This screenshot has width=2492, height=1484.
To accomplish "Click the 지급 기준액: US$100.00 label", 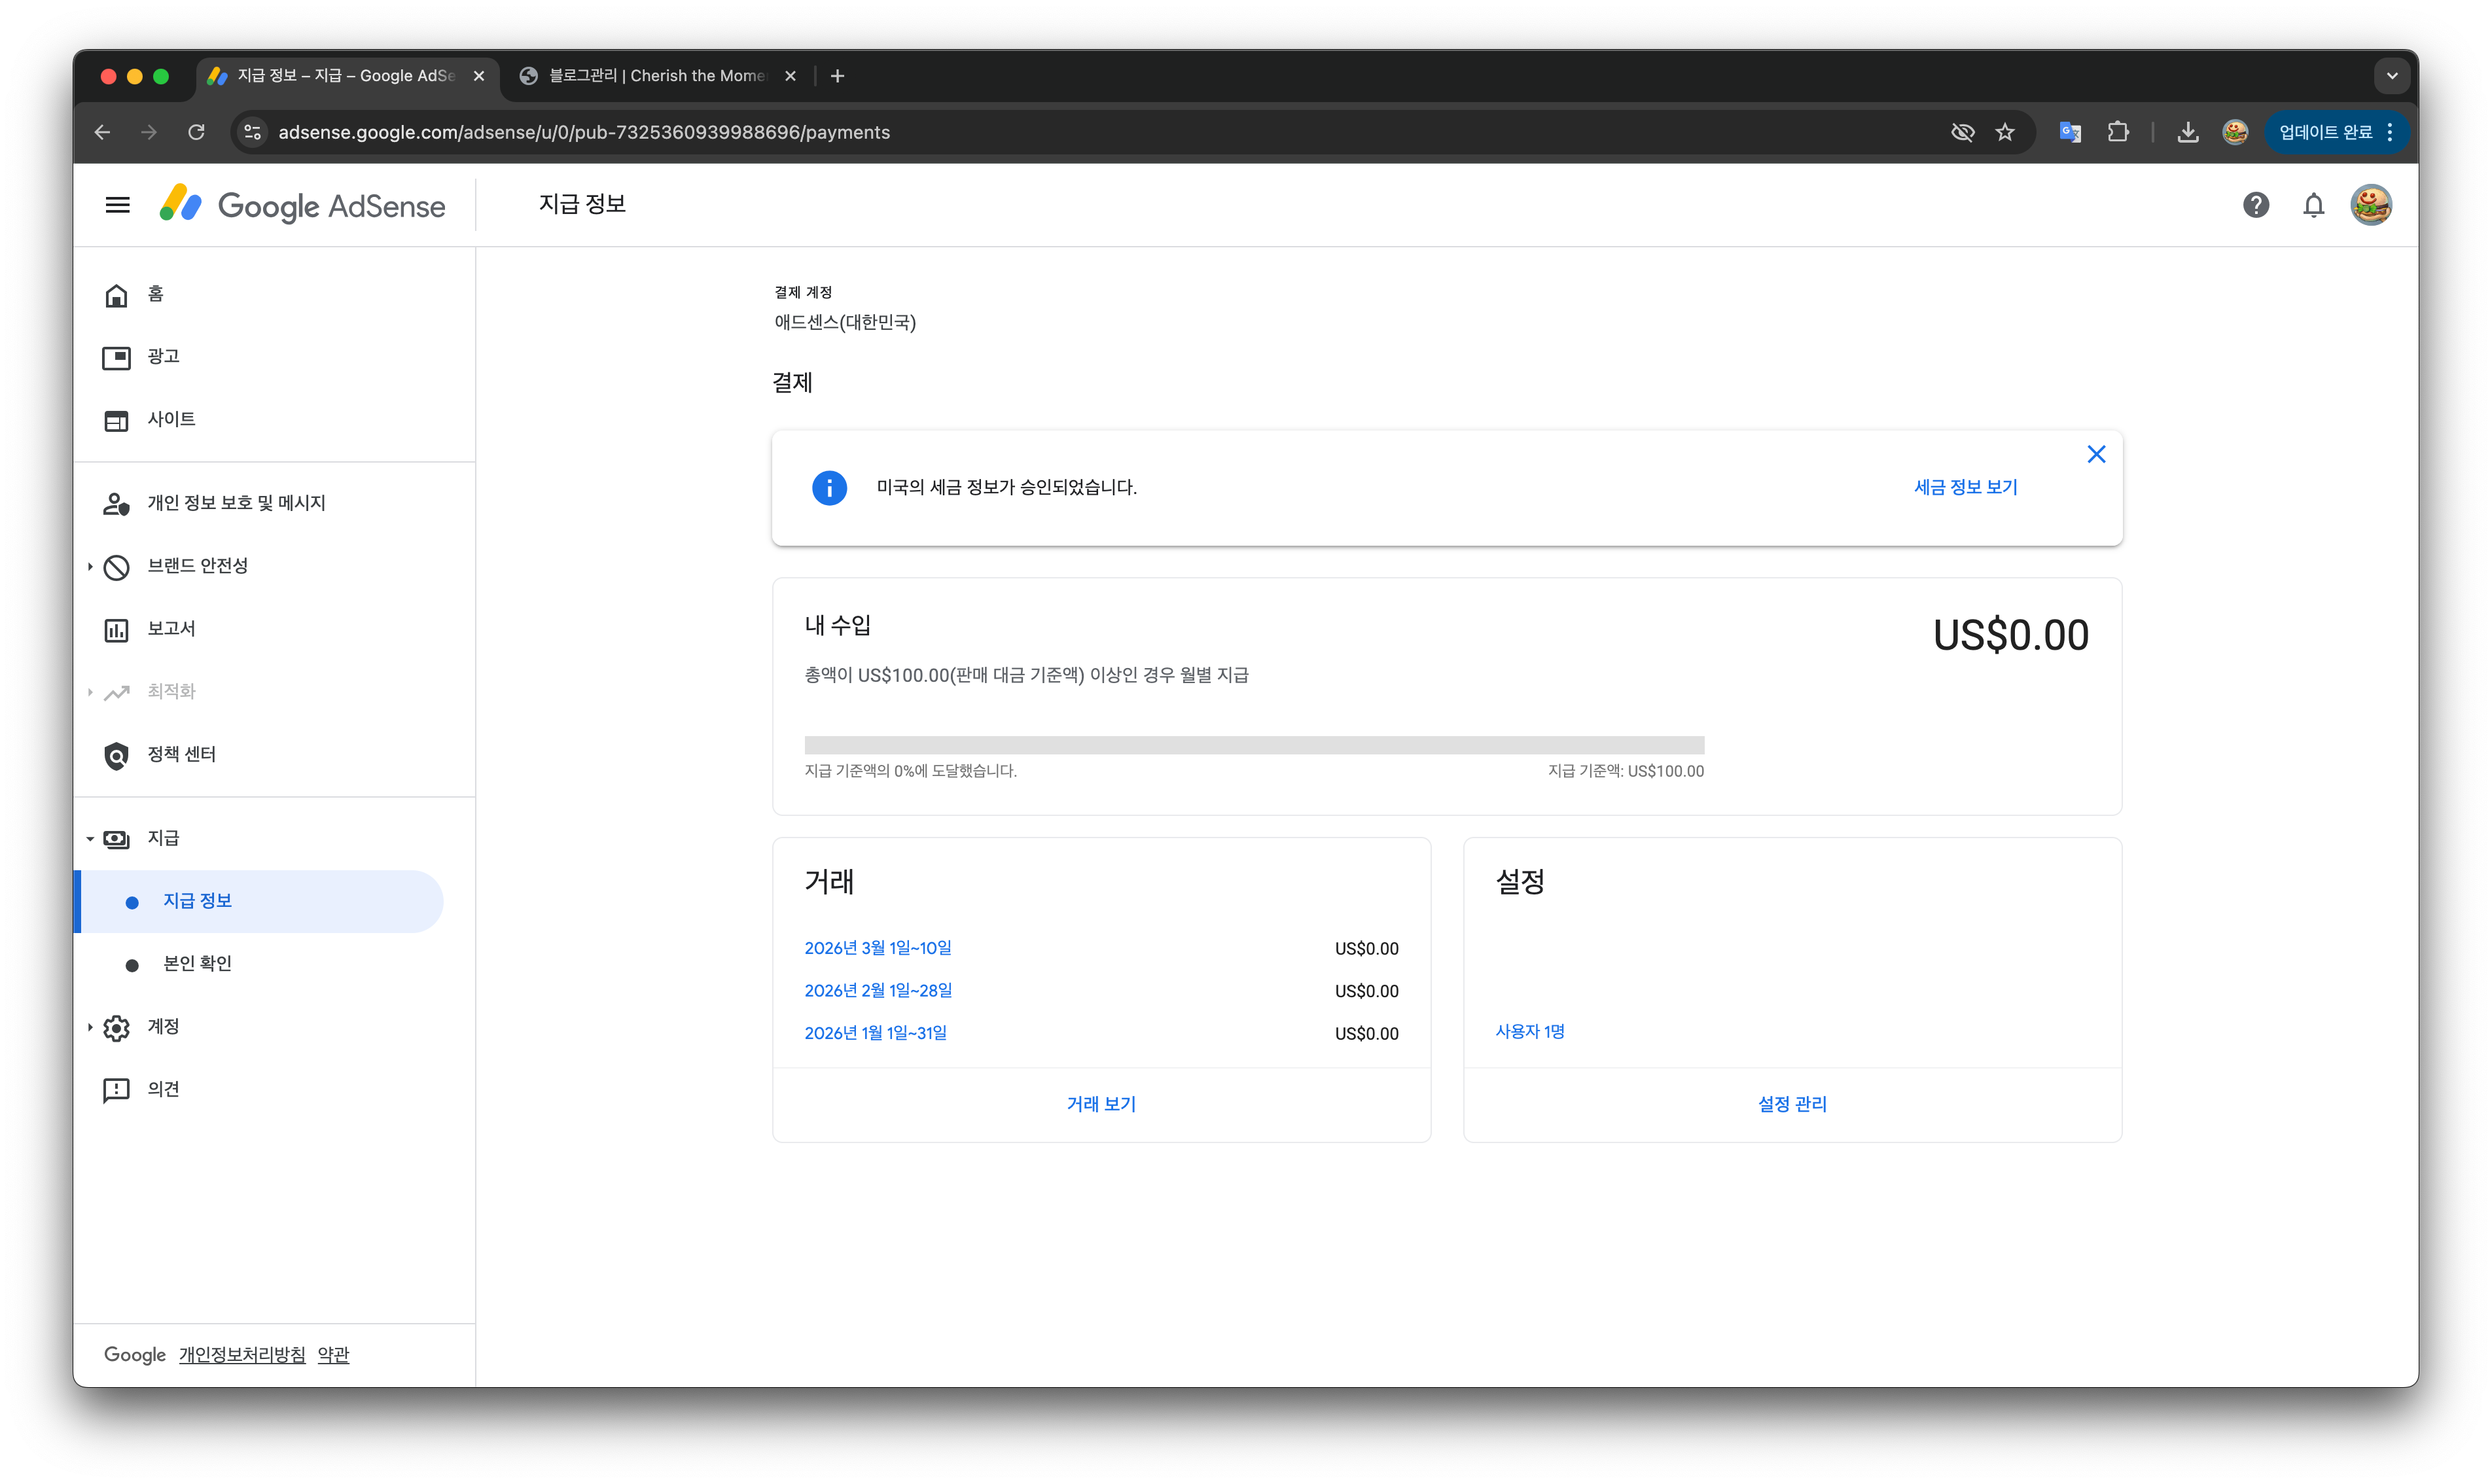I will click(1625, 771).
